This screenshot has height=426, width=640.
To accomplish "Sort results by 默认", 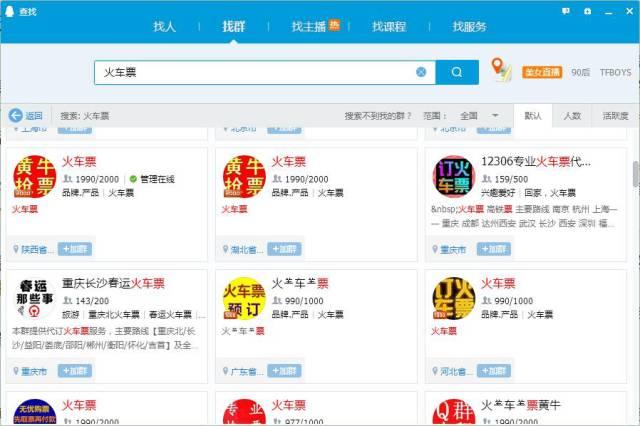I will [x=533, y=116].
